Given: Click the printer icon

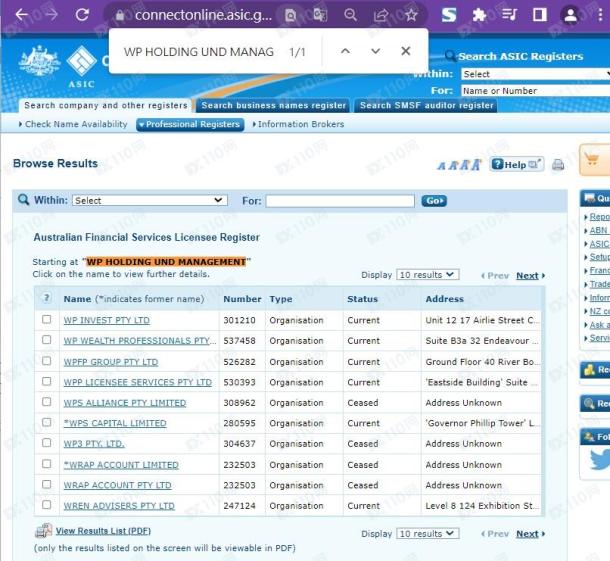Looking at the screenshot, I should (x=558, y=165).
